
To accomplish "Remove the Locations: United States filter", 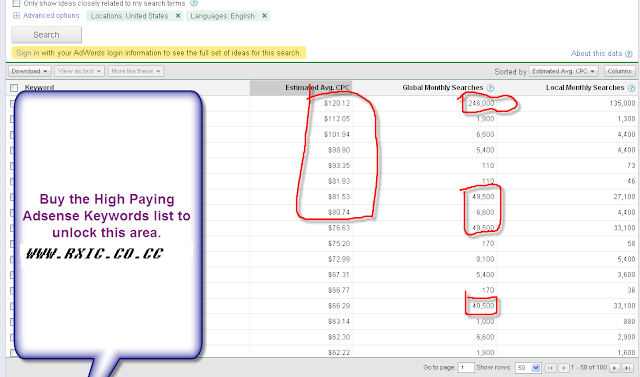I will coord(178,16).
